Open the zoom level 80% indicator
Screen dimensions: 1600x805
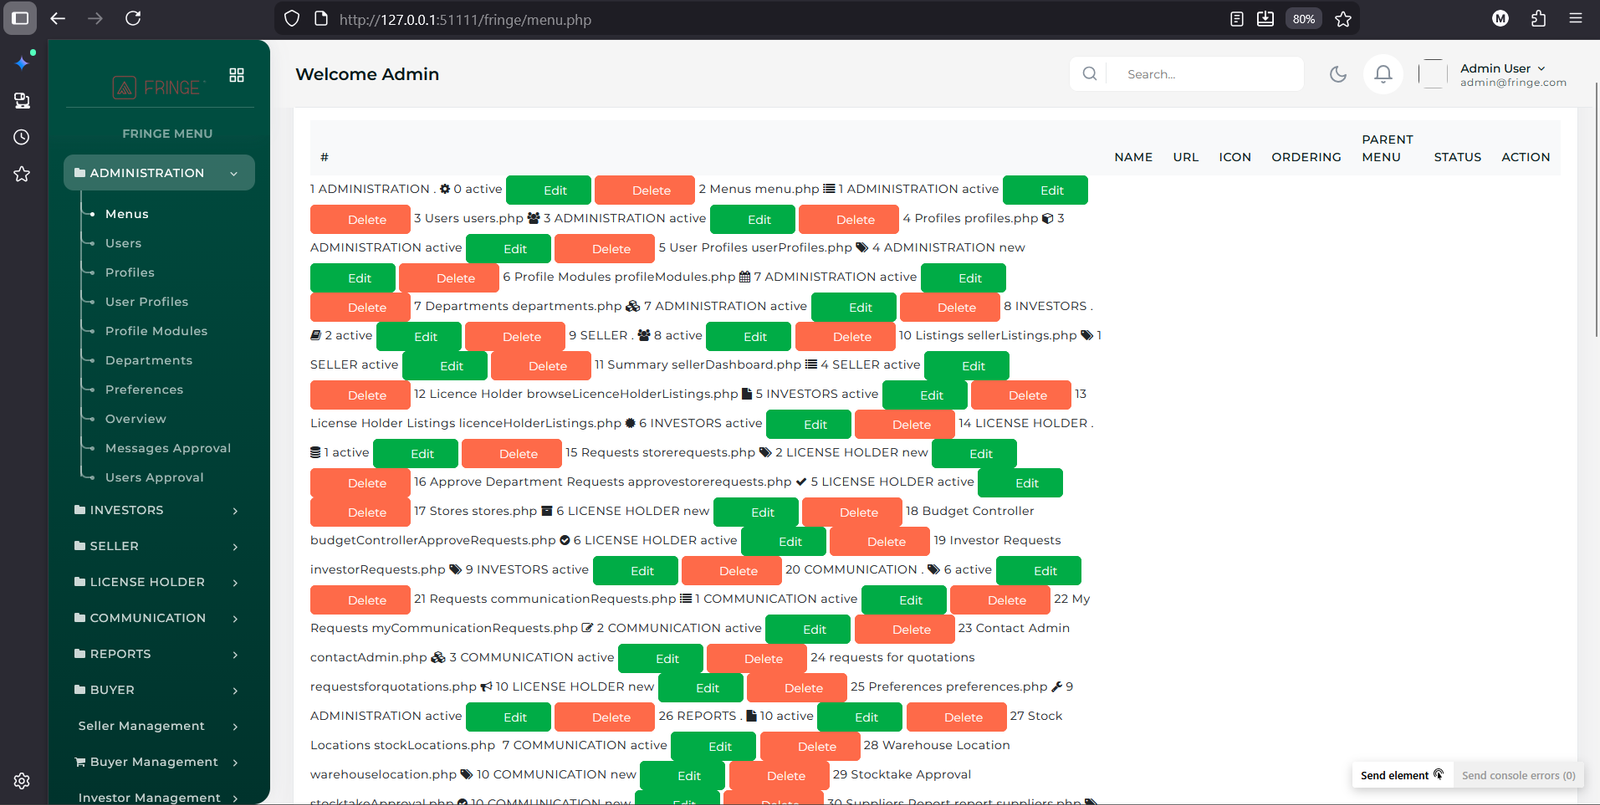tap(1303, 19)
